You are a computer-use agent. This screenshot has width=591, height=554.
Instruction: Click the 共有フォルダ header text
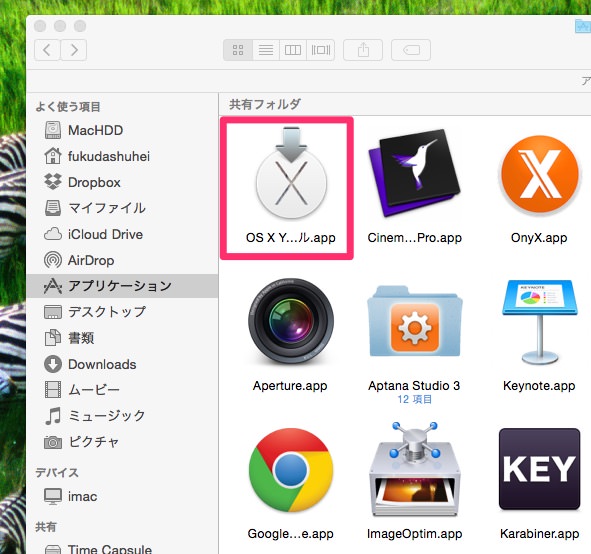tap(265, 104)
